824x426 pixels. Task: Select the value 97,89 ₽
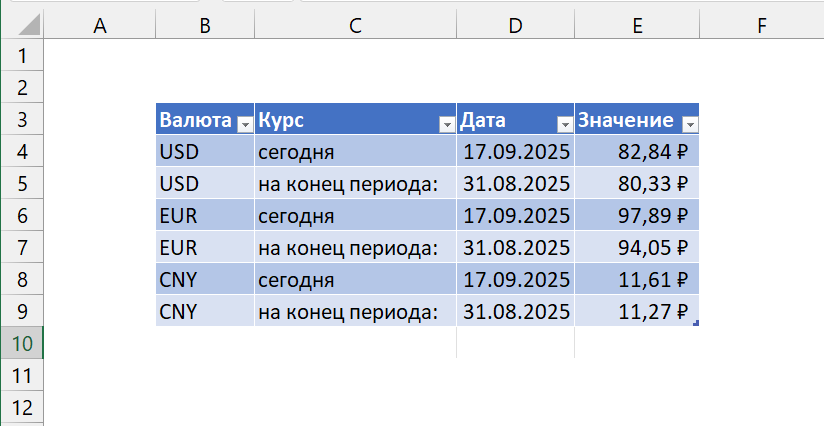point(637,215)
